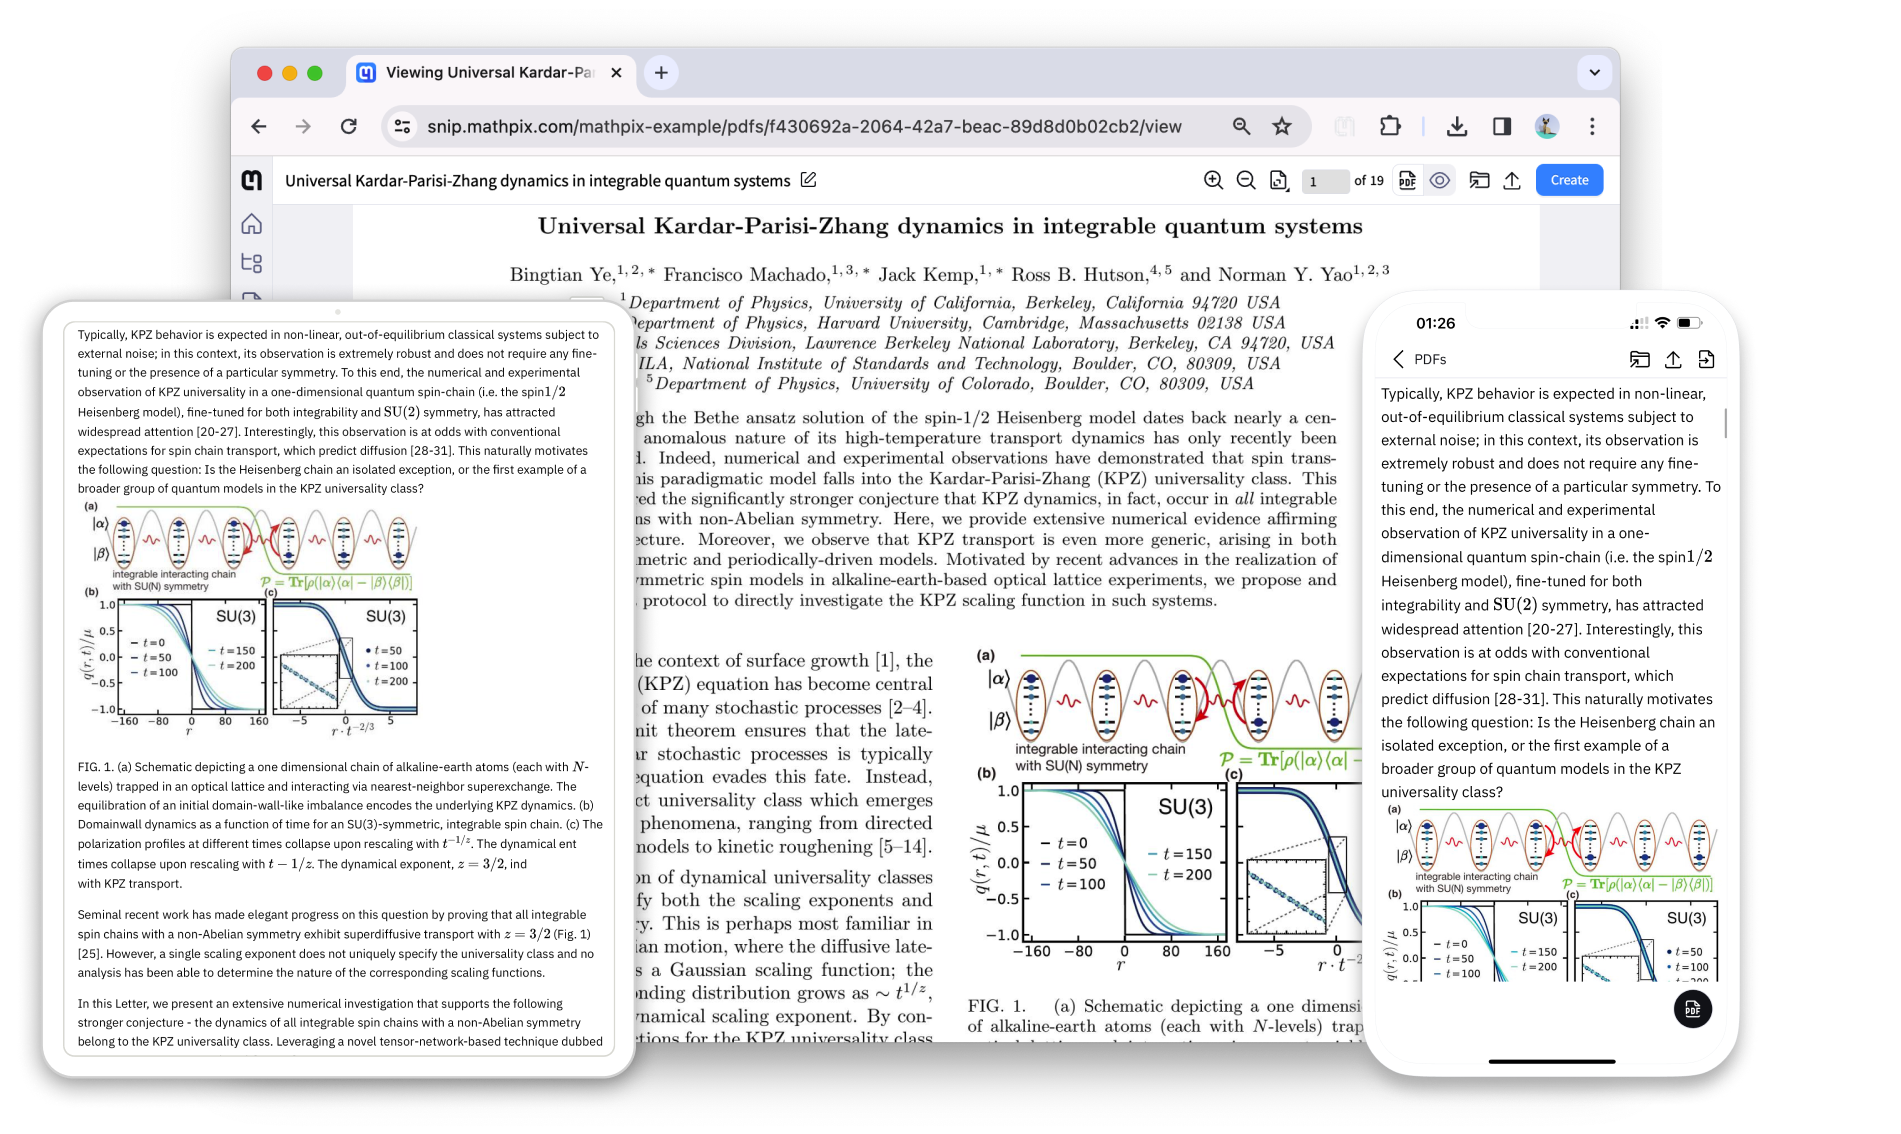
Task: Click the zoom magnifier icon in the address bar
Action: click(x=1241, y=126)
